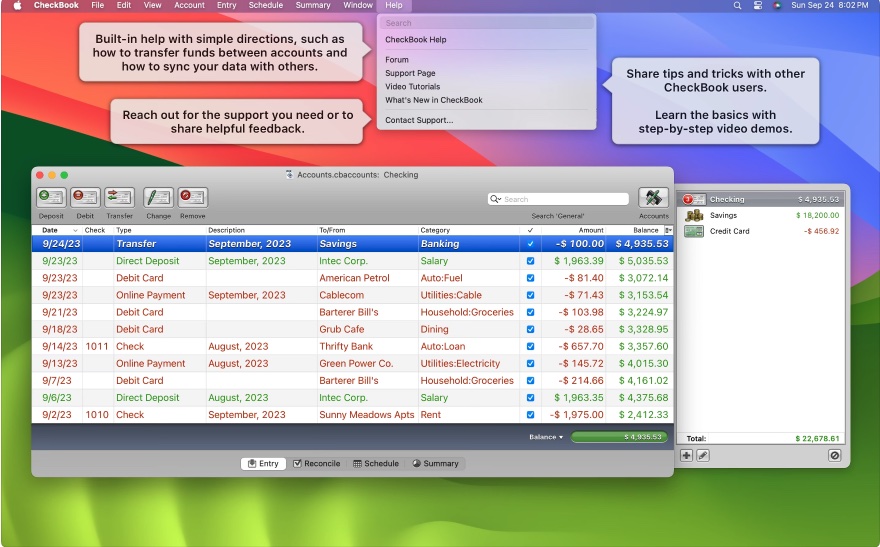Open the column options button after Balance header

coord(668,230)
